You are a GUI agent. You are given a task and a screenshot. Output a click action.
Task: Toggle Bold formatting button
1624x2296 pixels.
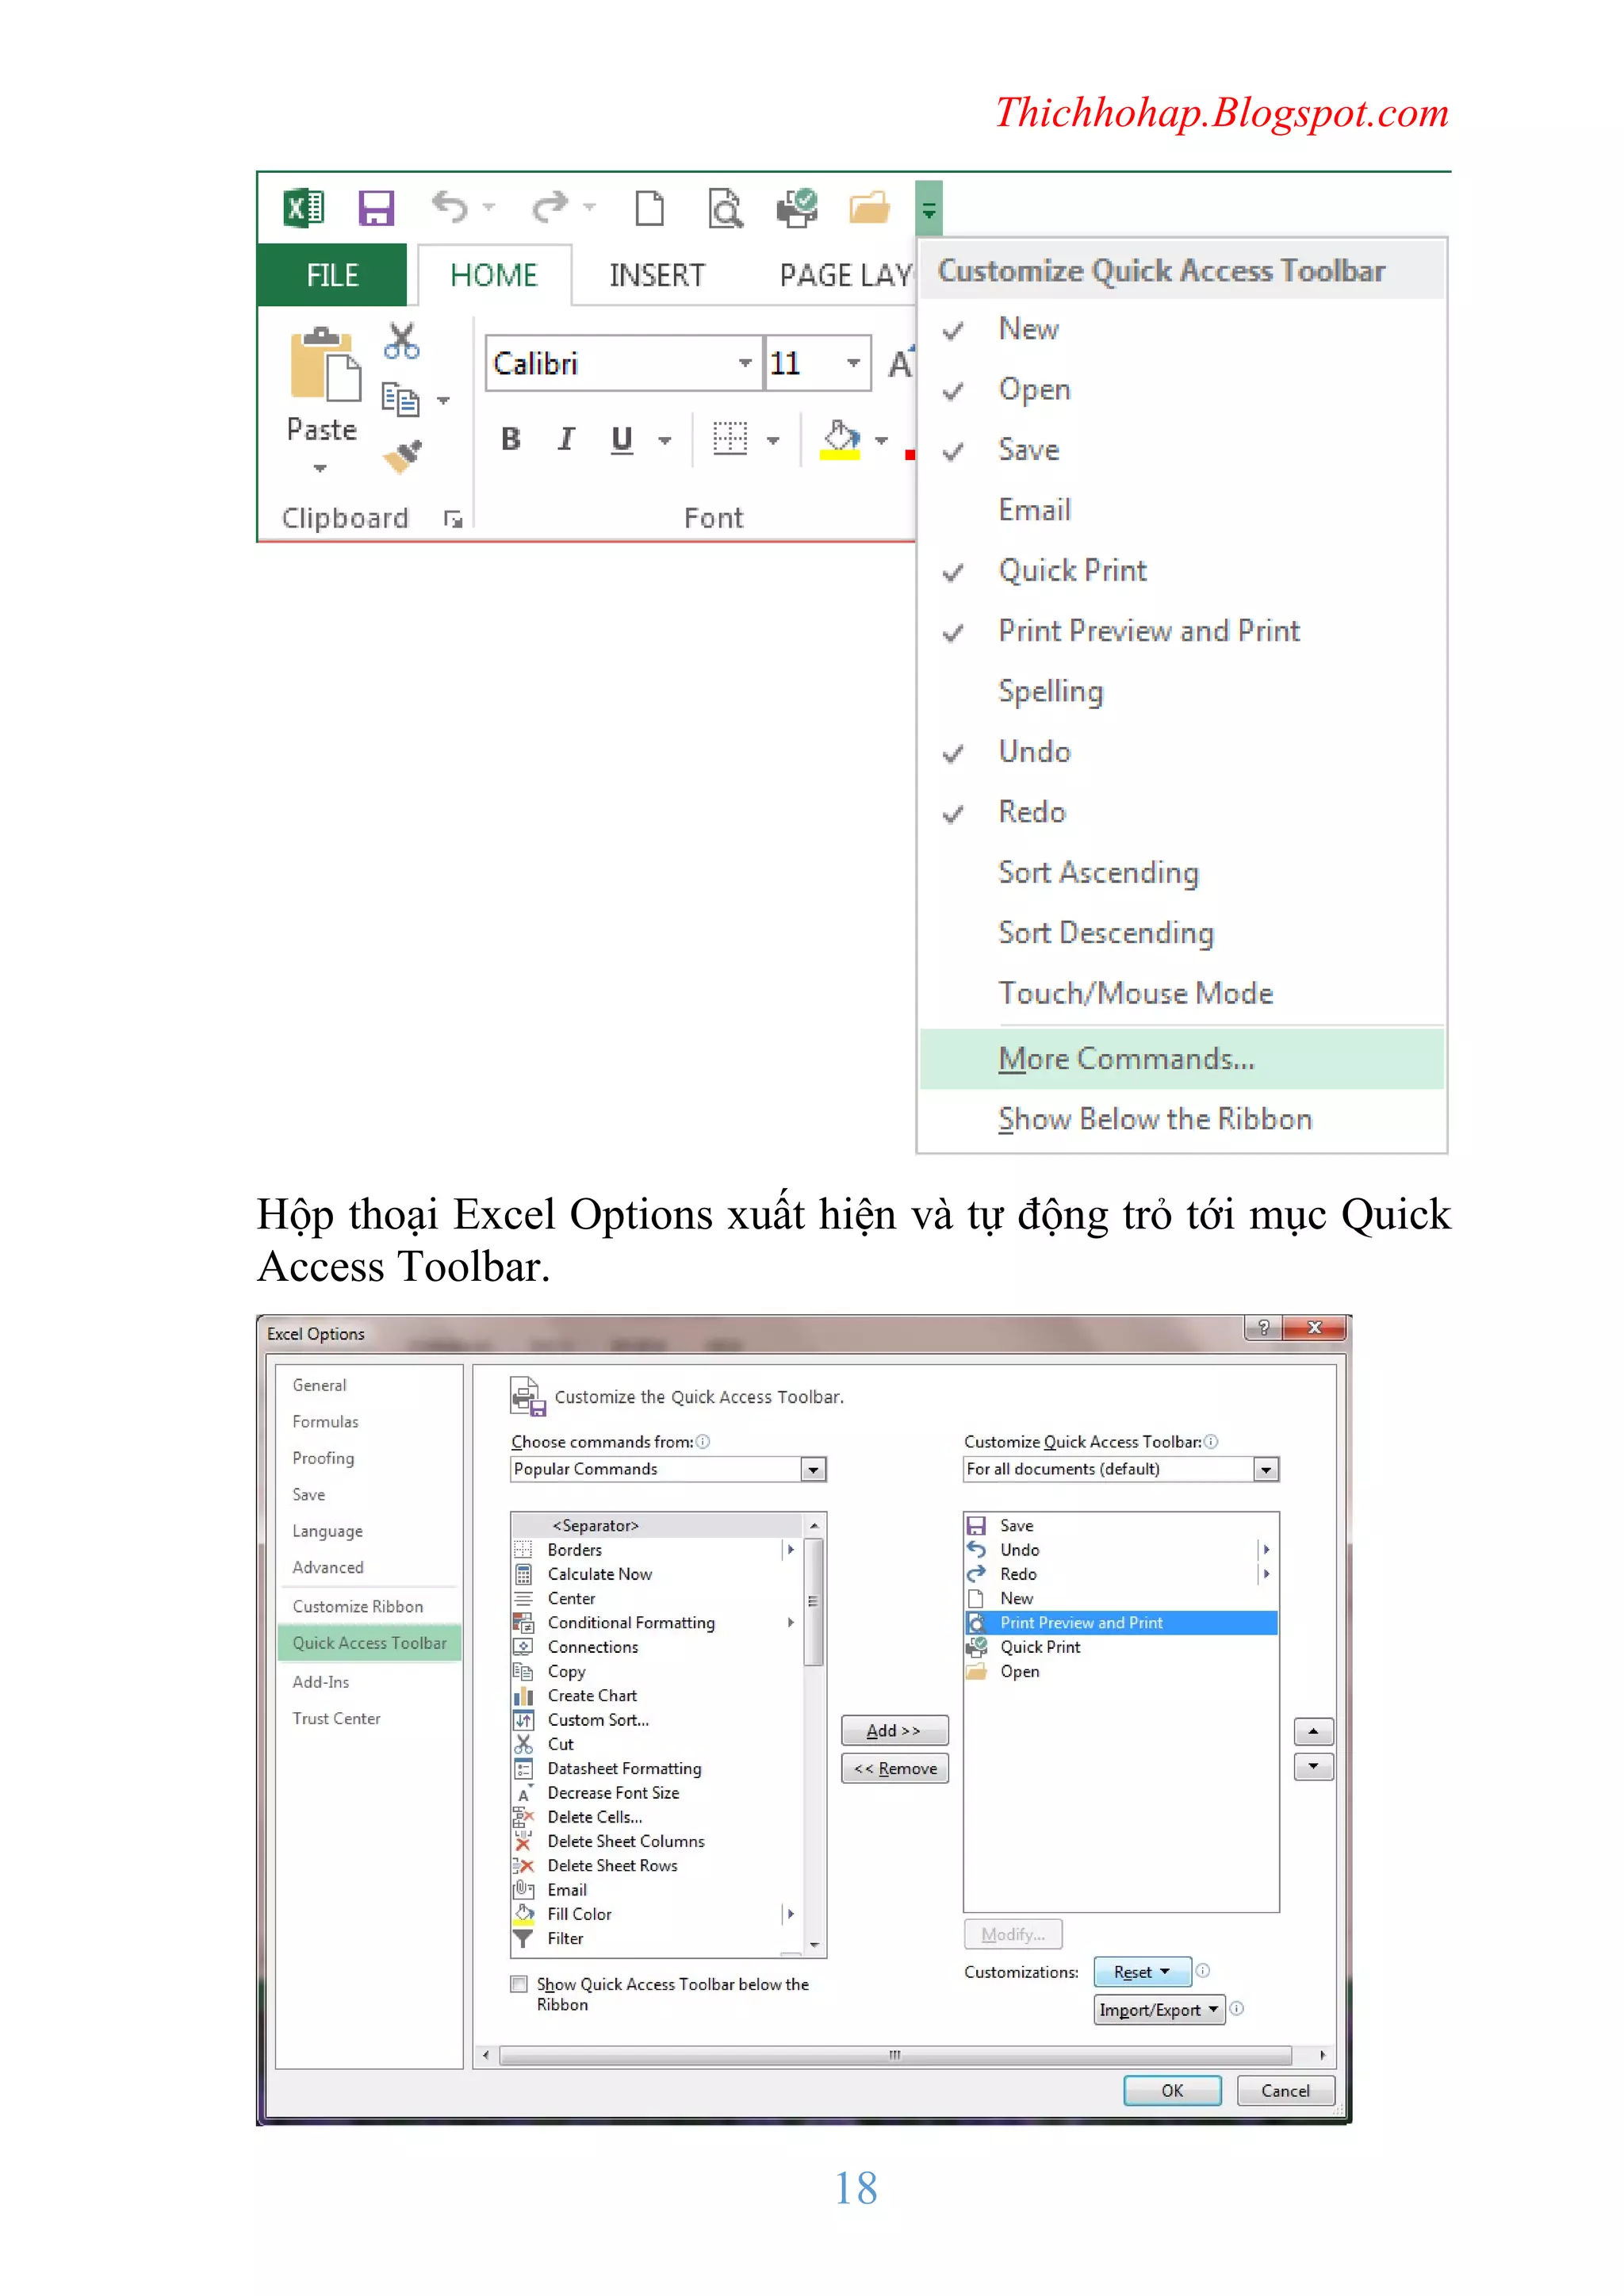tap(511, 439)
